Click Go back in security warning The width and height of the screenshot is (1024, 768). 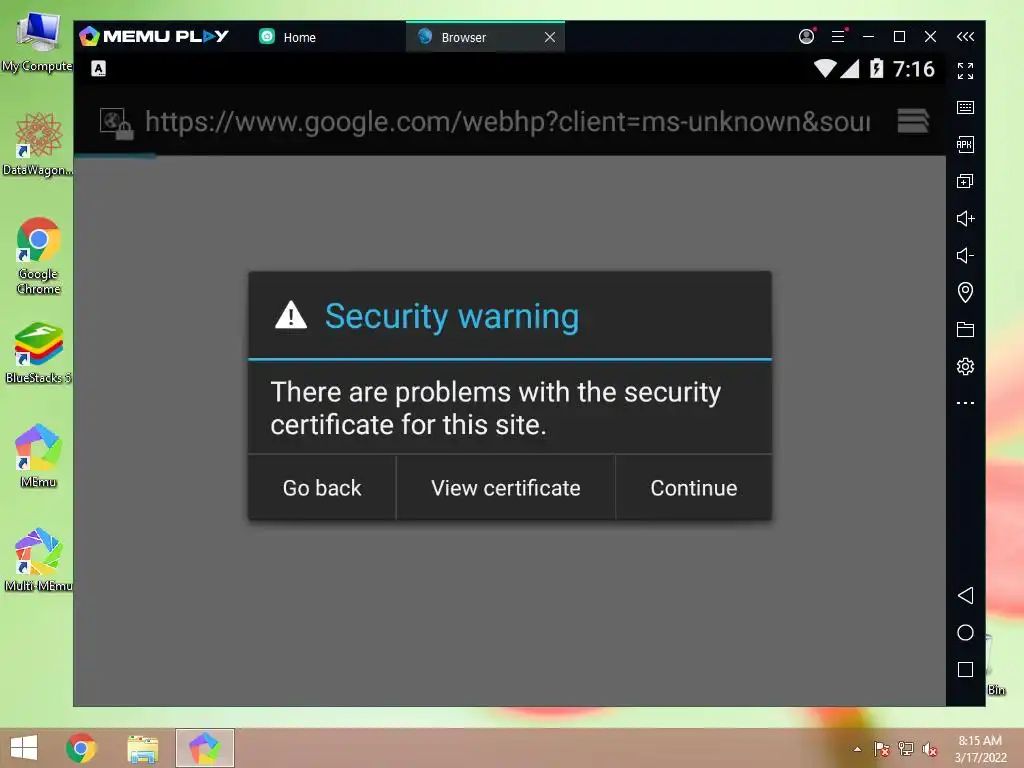click(x=322, y=488)
